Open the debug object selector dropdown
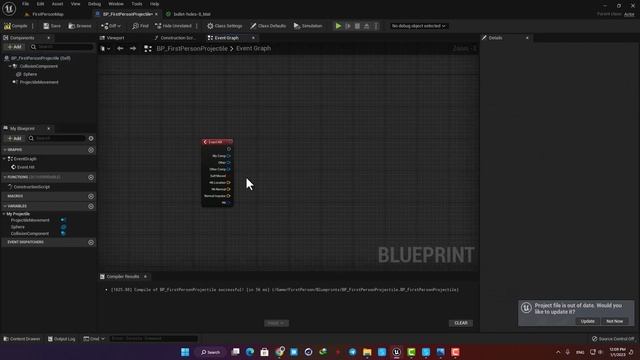Image resolution: width=640 pixels, height=360 pixels. pyautogui.click(x=418, y=26)
